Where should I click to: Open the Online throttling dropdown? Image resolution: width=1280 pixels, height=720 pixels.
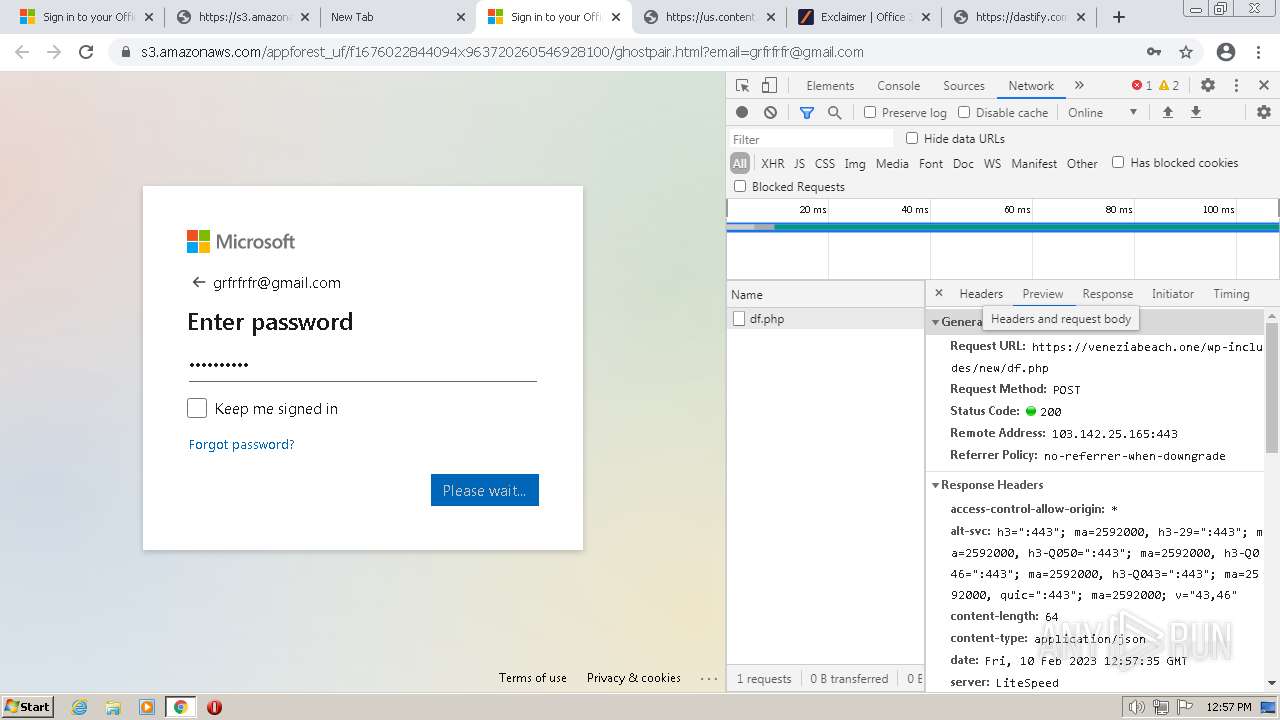pos(1102,113)
